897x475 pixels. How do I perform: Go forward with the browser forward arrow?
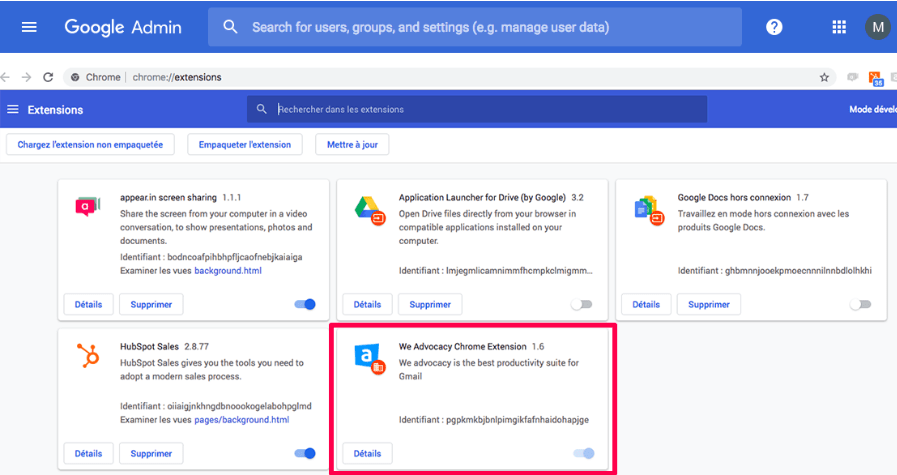pyautogui.click(x=26, y=77)
